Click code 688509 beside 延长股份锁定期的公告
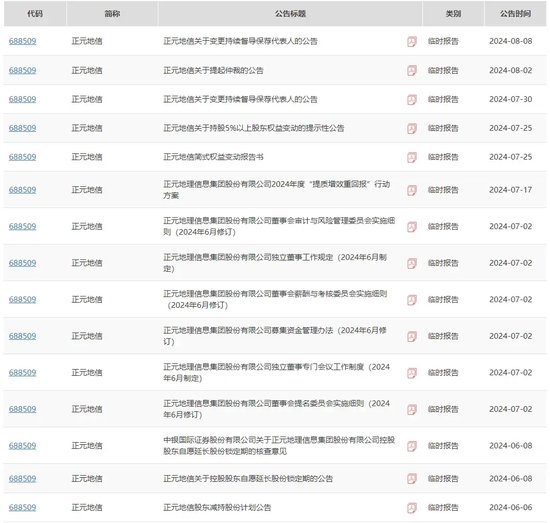Screen dimensions: 550x523 pyautogui.click(x=22, y=478)
